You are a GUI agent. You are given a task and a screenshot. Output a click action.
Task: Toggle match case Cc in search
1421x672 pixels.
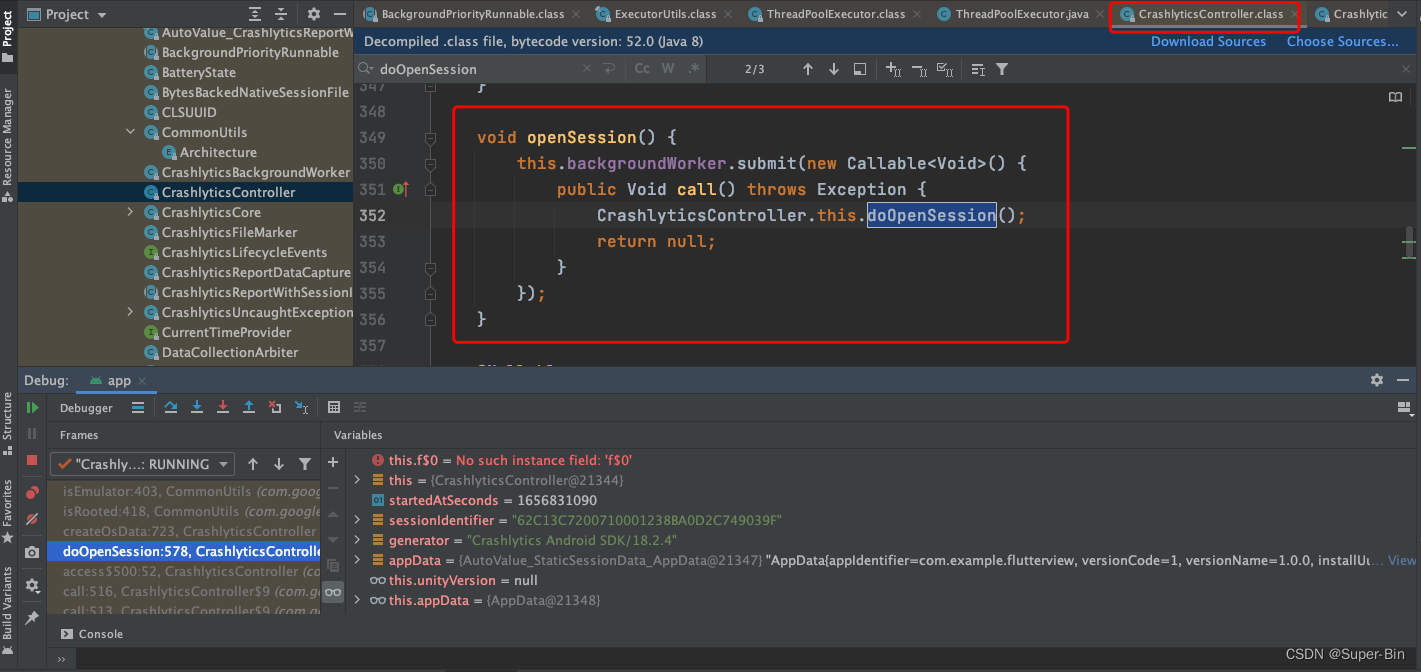click(642, 69)
